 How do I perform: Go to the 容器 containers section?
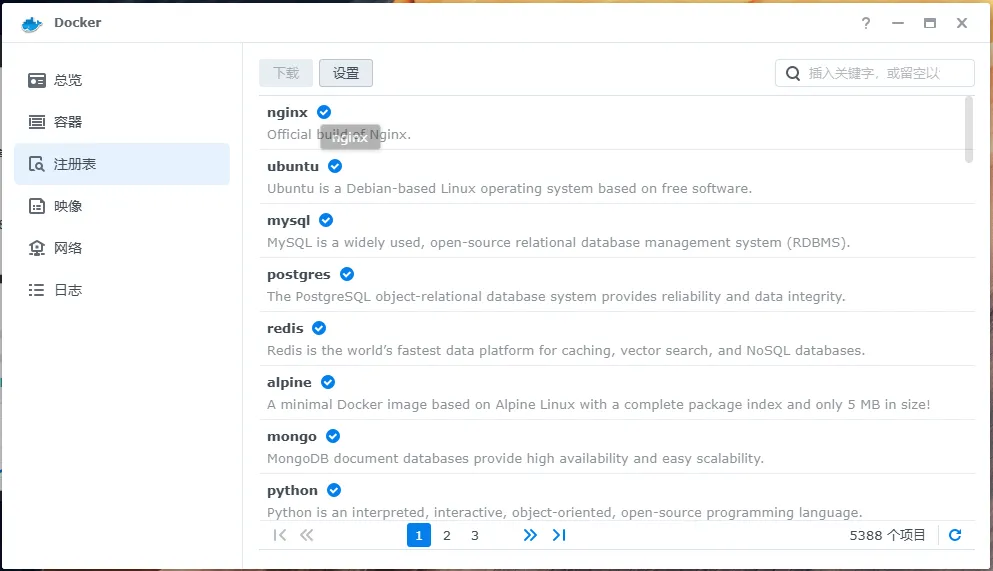pos(122,122)
